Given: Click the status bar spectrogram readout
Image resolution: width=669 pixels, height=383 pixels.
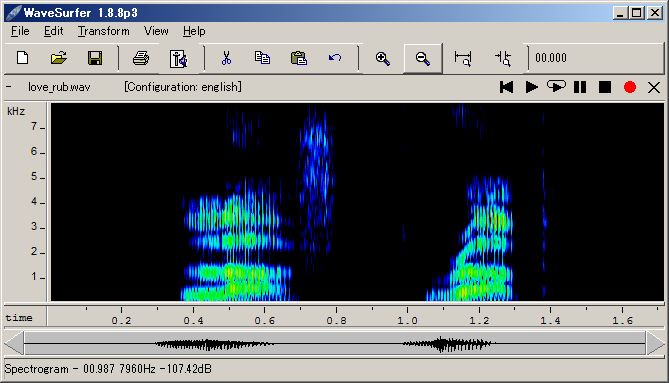Looking at the screenshot, I should pyautogui.click(x=108, y=369).
